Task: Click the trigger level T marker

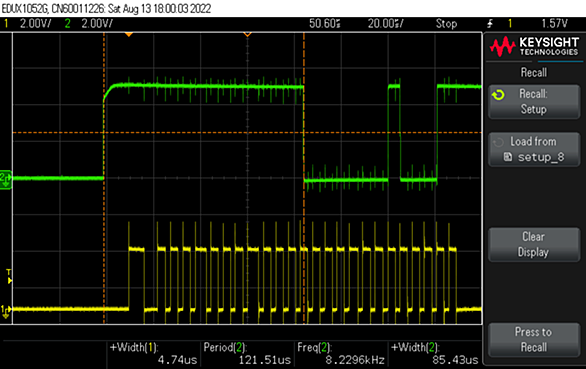Action: pos(9,276)
